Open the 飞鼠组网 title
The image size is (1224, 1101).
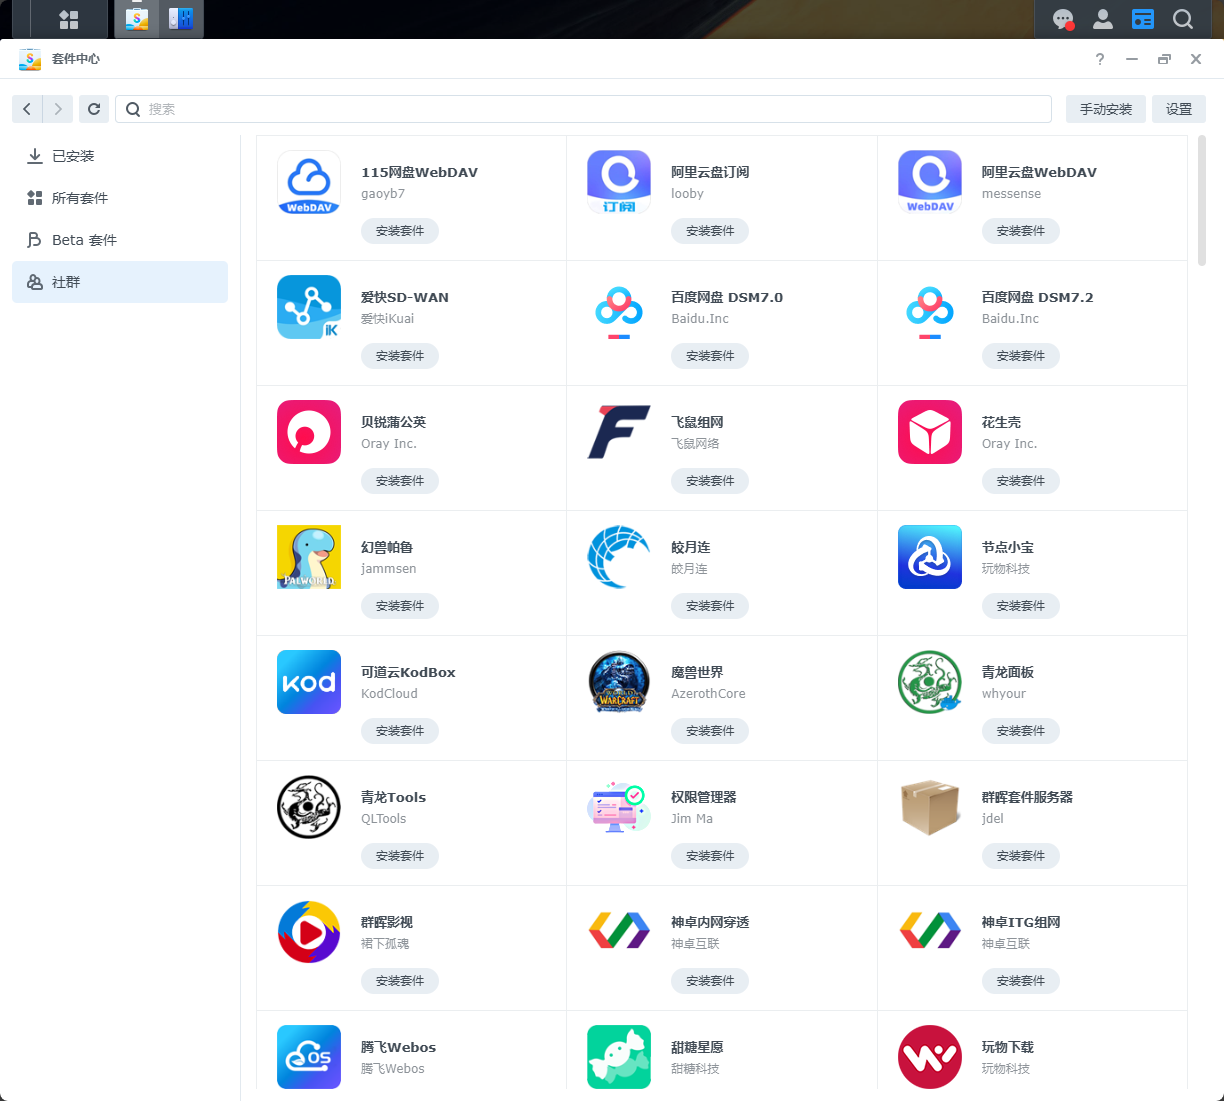[x=697, y=422]
